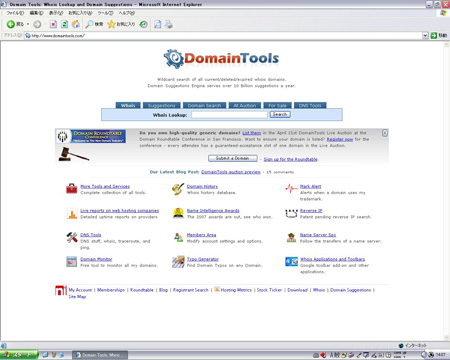Switch to the Domain Search tab

204,105
